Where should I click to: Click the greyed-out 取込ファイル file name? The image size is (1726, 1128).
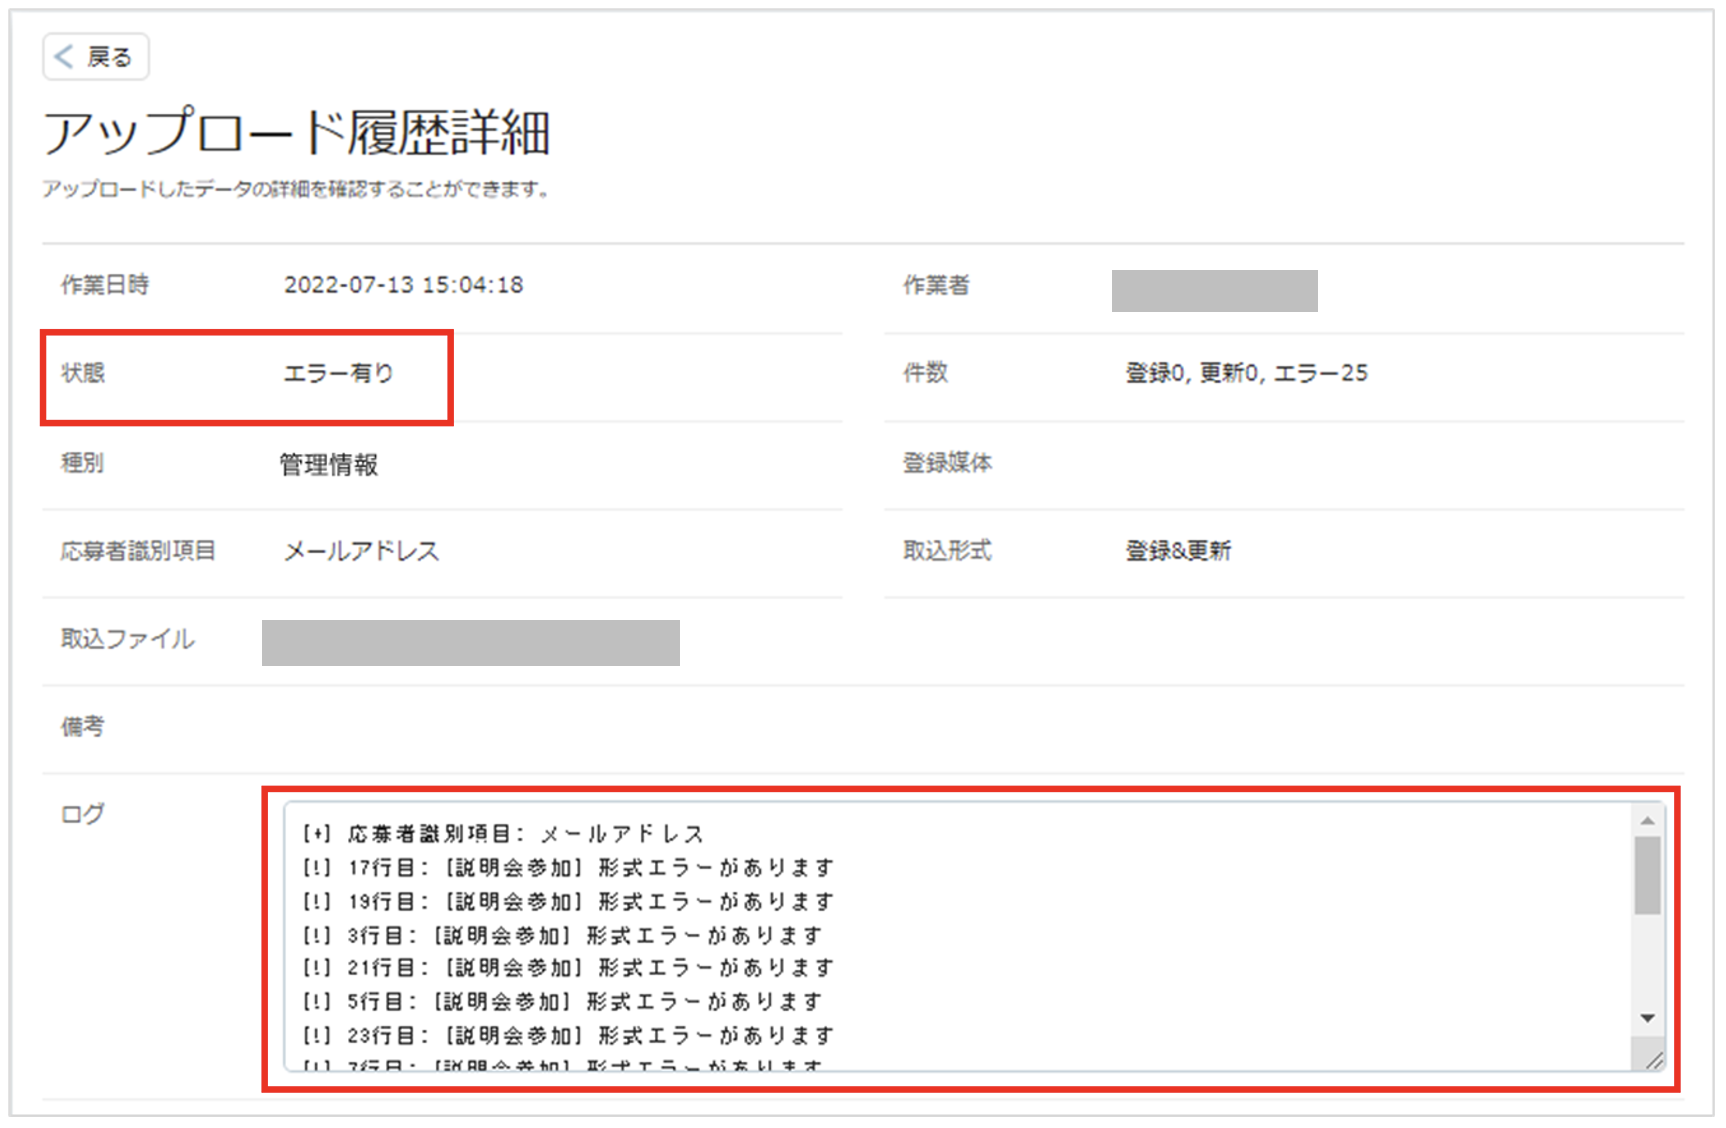[471, 643]
